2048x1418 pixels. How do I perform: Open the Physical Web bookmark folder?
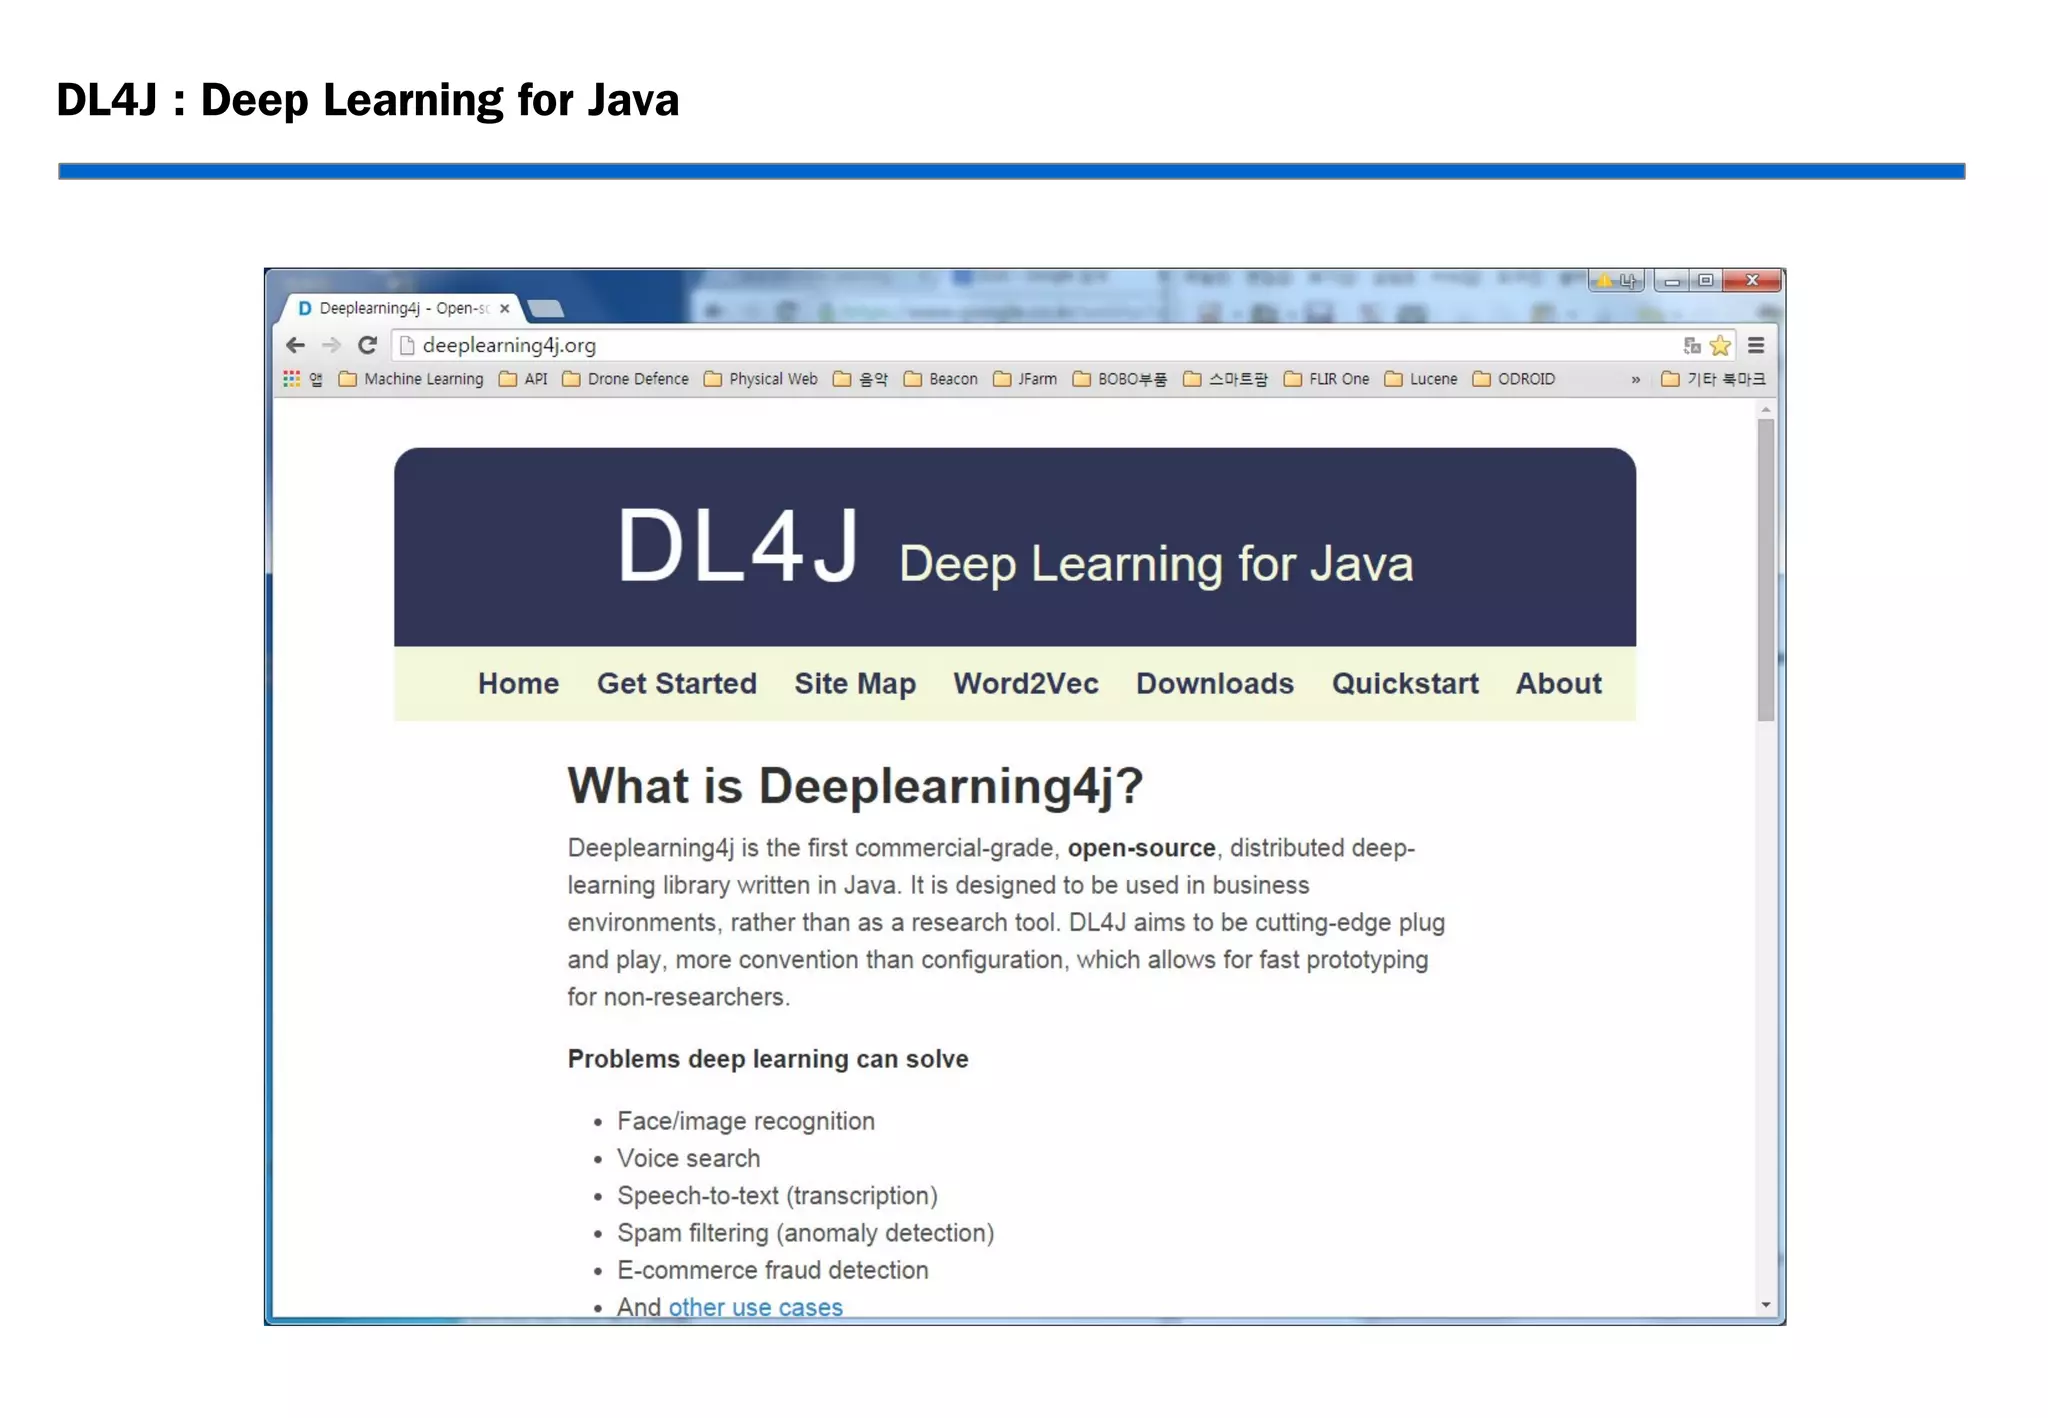tap(761, 379)
